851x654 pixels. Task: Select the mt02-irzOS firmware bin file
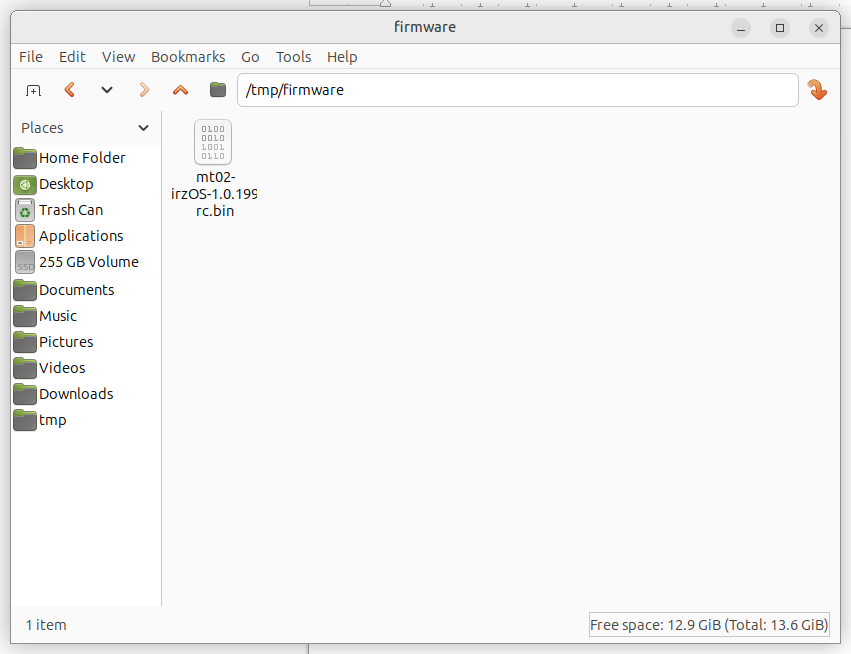pos(213,144)
